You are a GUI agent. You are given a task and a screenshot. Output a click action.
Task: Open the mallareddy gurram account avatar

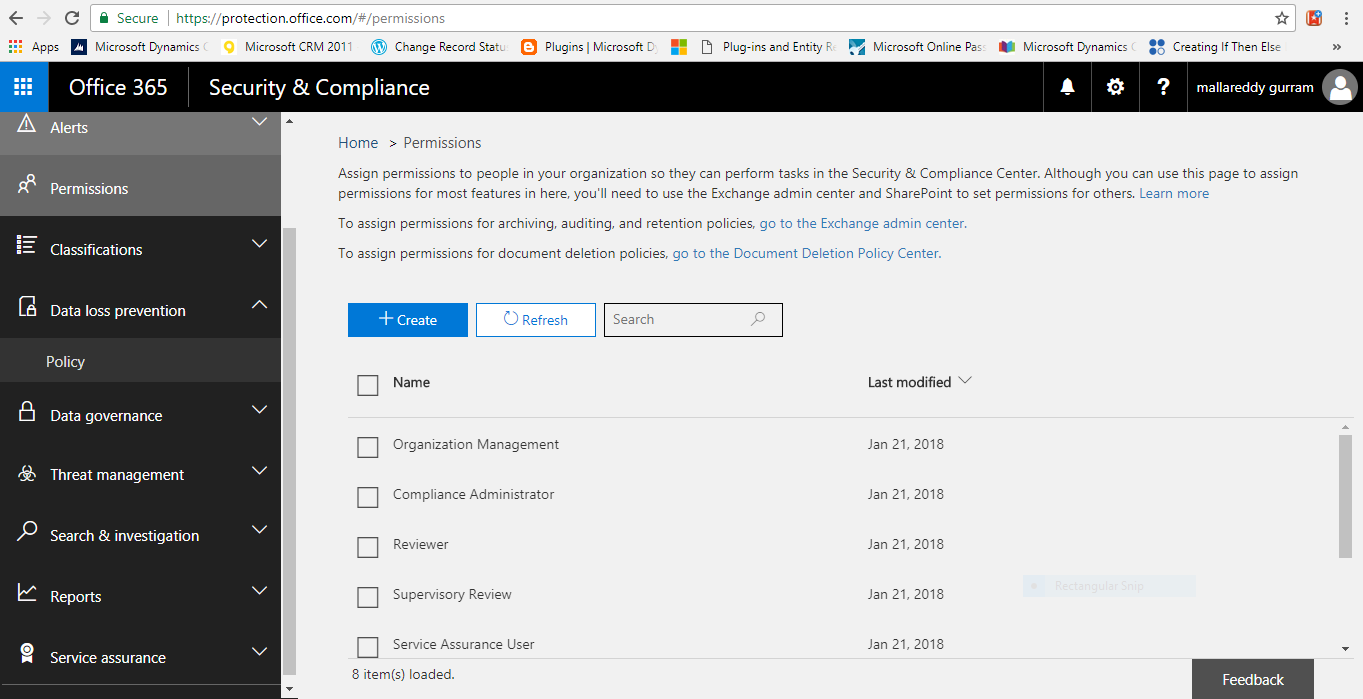tap(1339, 87)
